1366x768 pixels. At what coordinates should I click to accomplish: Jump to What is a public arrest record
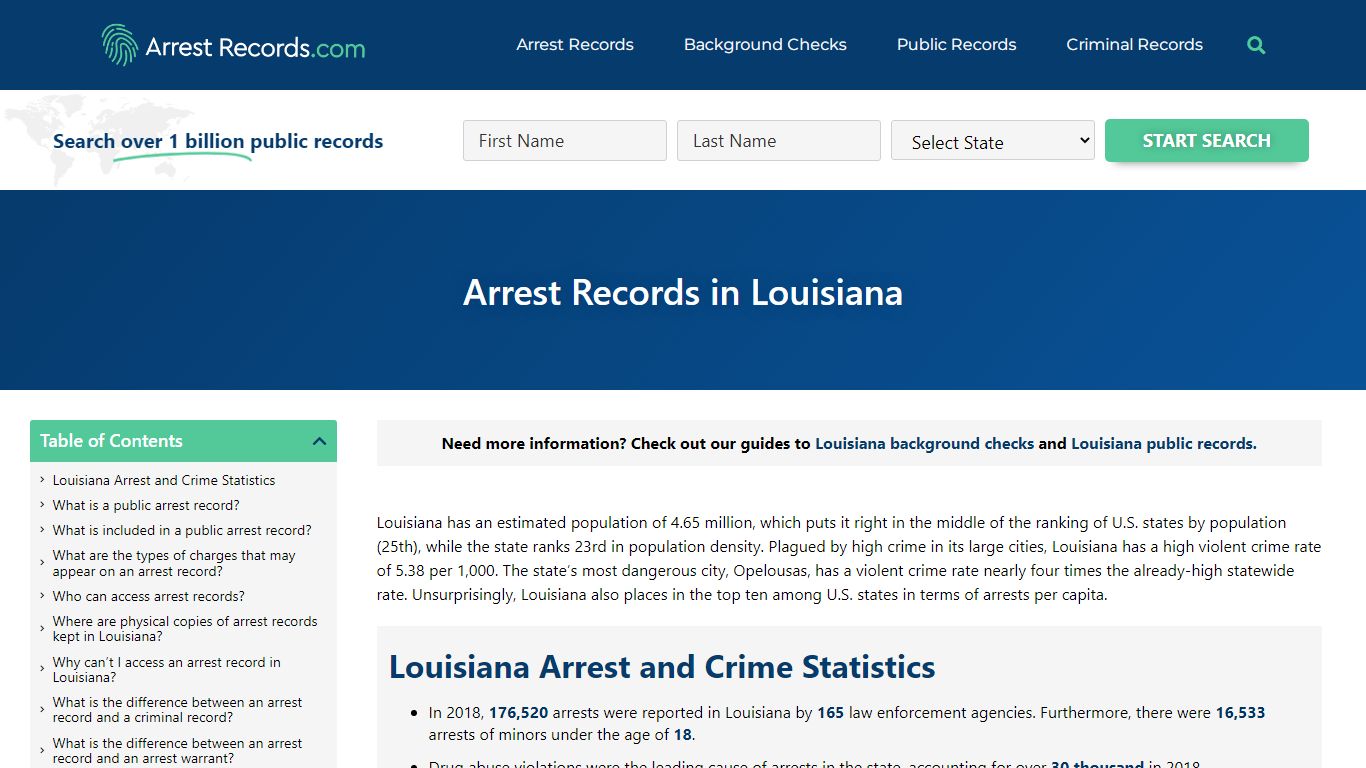tap(146, 505)
